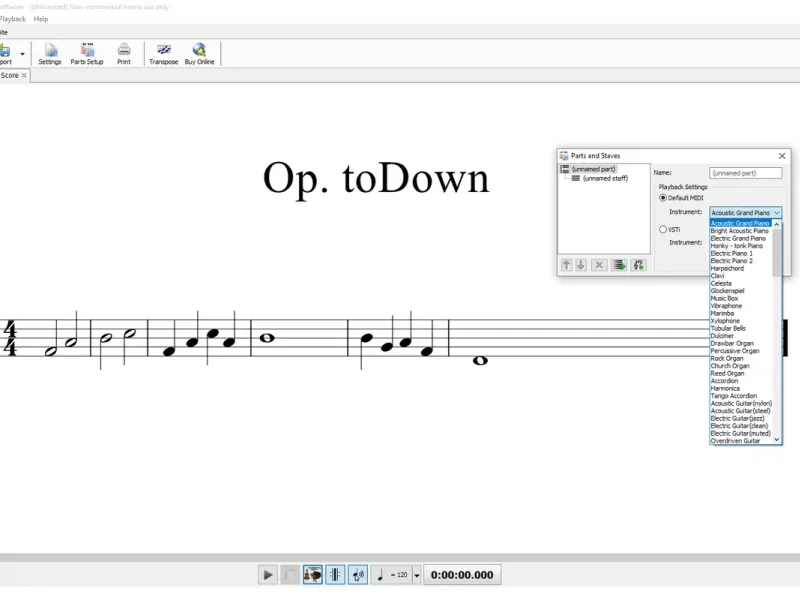This screenshot has width=800, height=600.
Task: Open the Playback menu
Action: (12, 19)
